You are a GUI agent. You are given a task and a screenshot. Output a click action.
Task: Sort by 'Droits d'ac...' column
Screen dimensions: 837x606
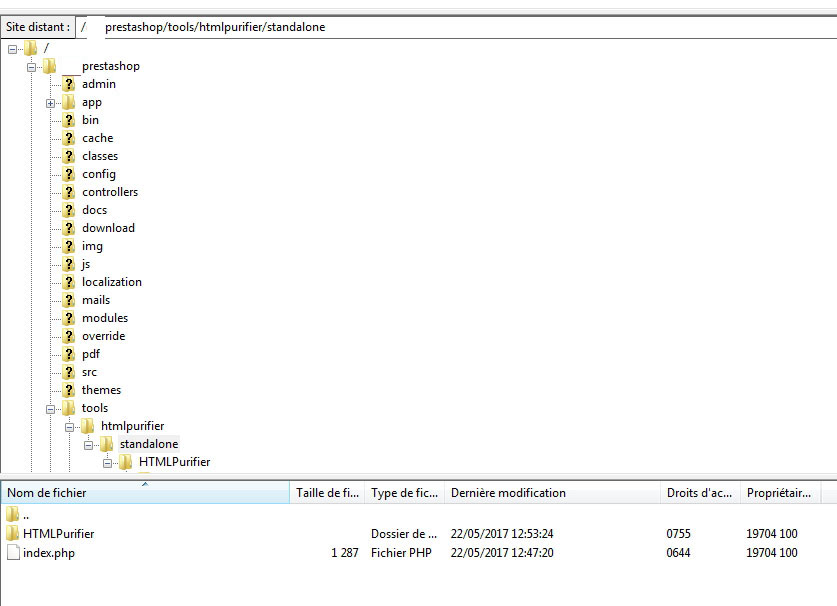click(x=700, y=492)
